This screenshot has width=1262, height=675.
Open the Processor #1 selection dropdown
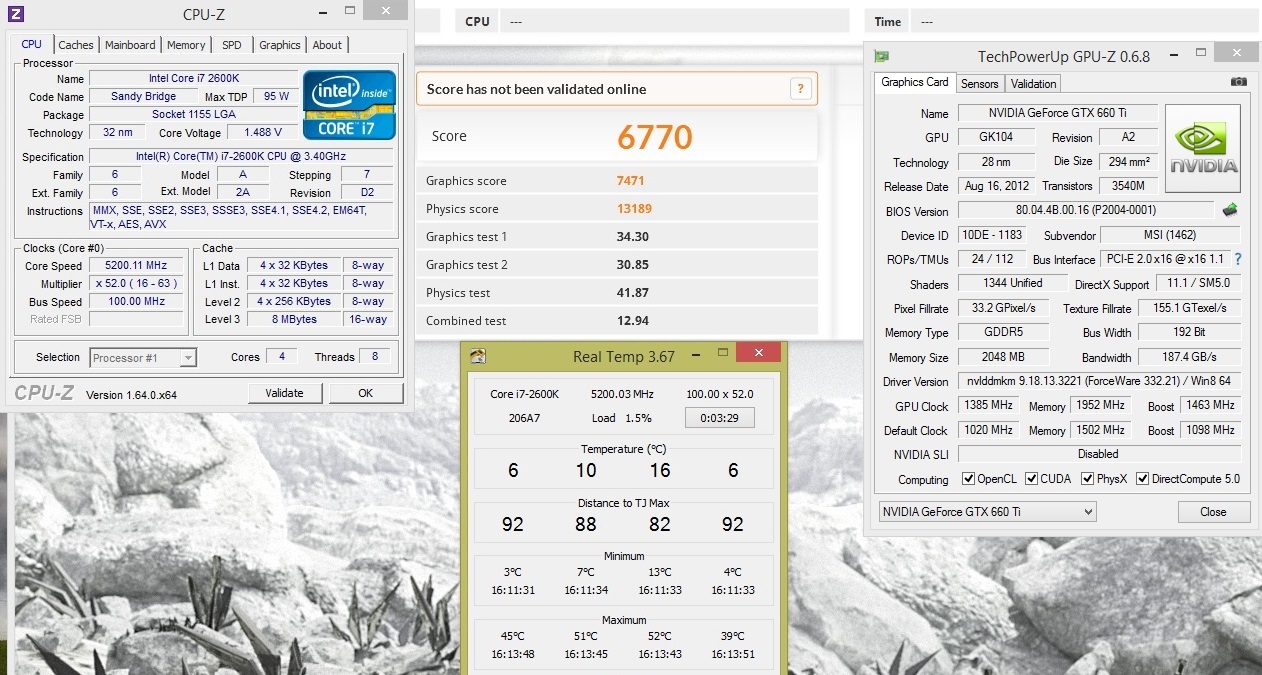[143, 357]
